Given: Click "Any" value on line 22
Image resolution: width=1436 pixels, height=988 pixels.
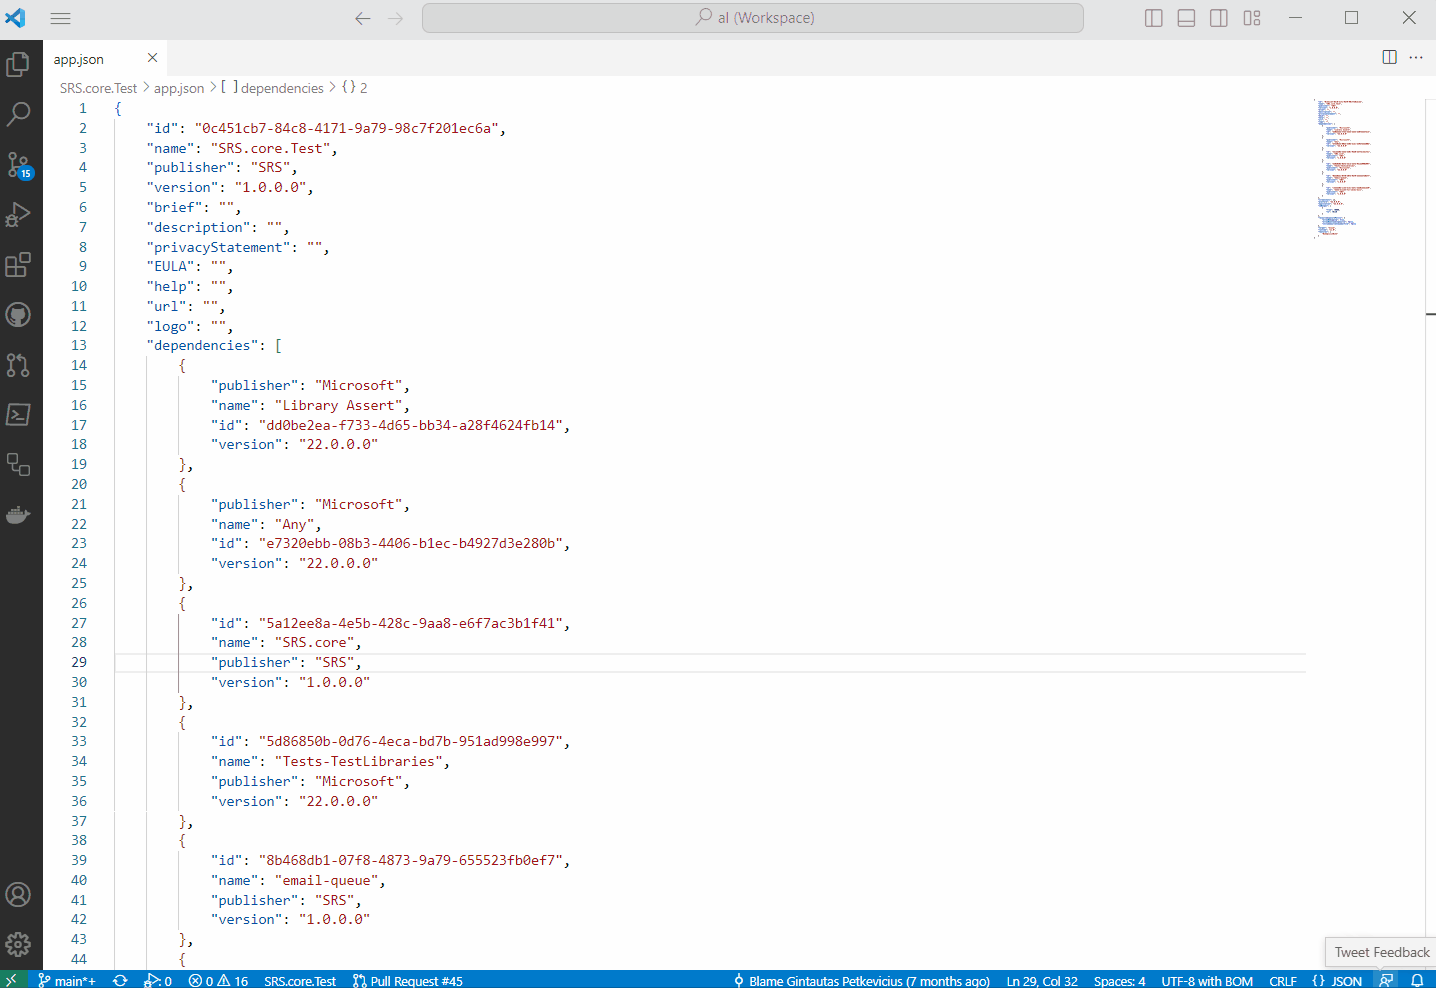Looking at the screenshot, I should point(294,524).
